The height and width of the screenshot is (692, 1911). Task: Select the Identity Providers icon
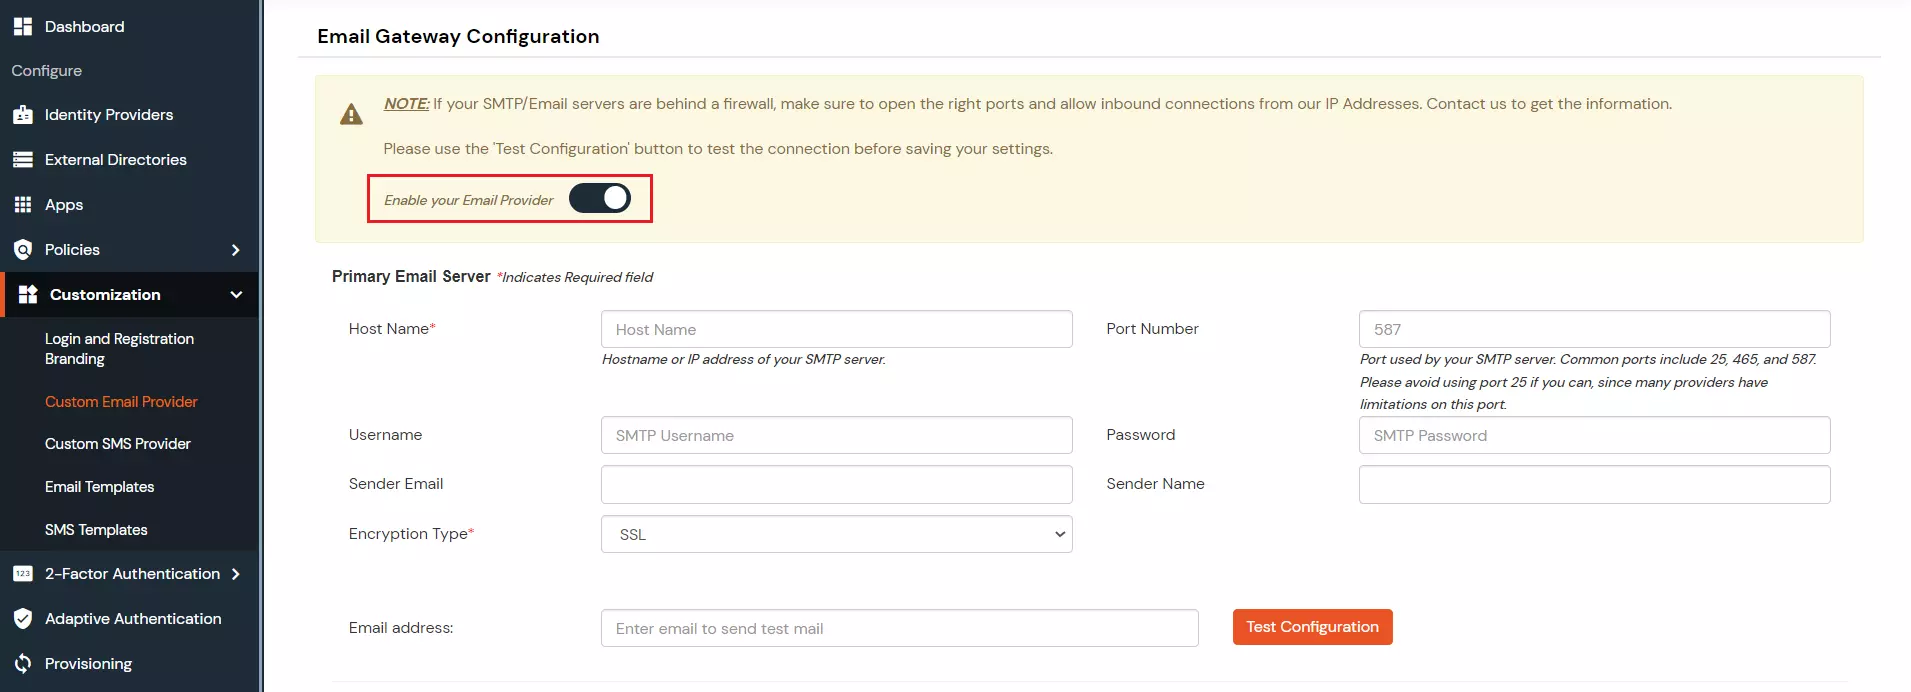click(23, 114)
